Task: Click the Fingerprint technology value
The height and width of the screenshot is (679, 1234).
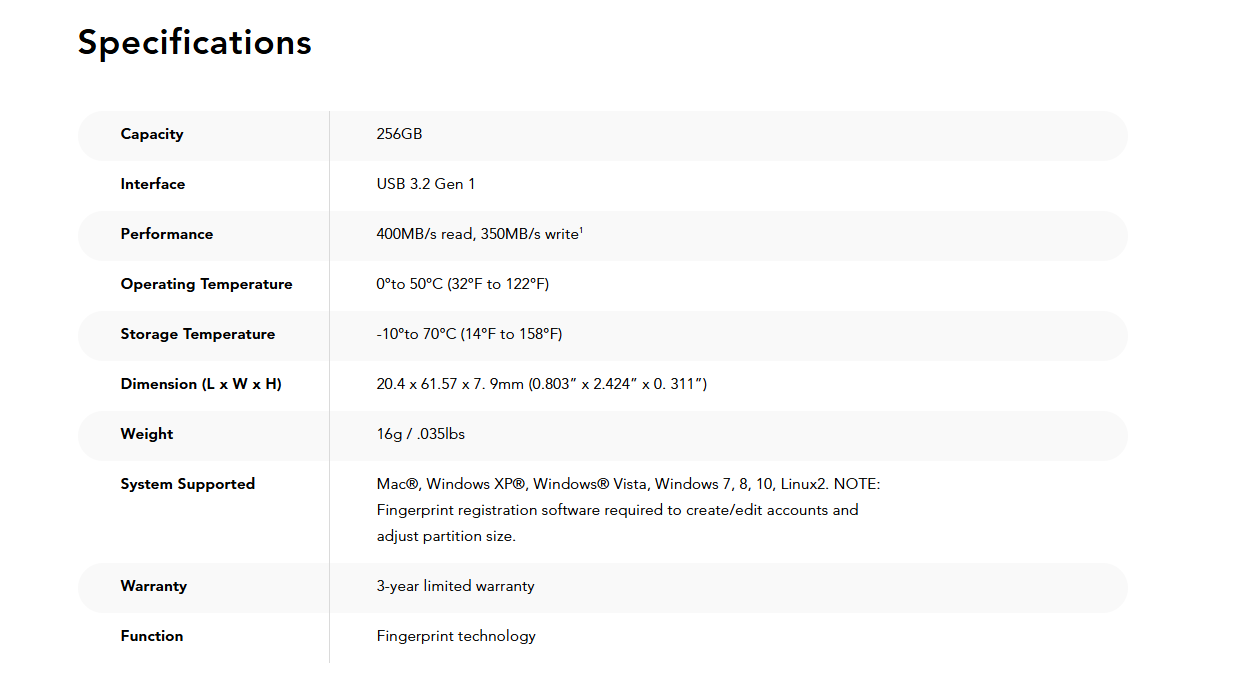Action: pyautogui.click(x=456, y=636)
